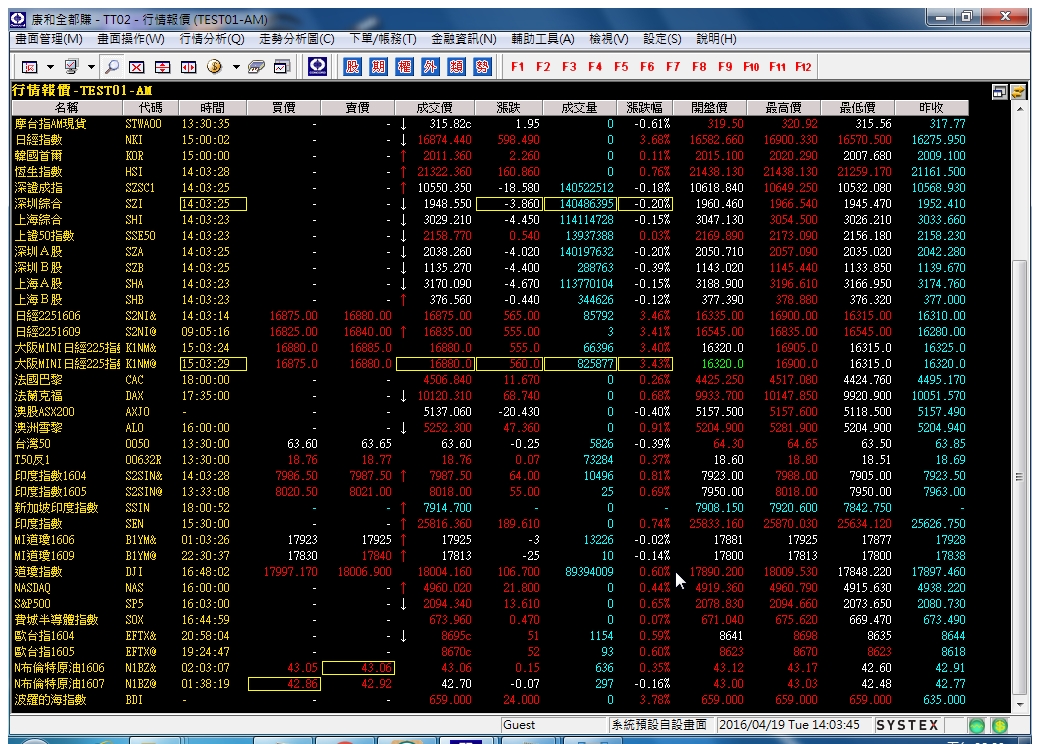The height and width of the screenshot is (744, 1040).
Task: Select the S&P500 row name
Action: click(32, 603)
